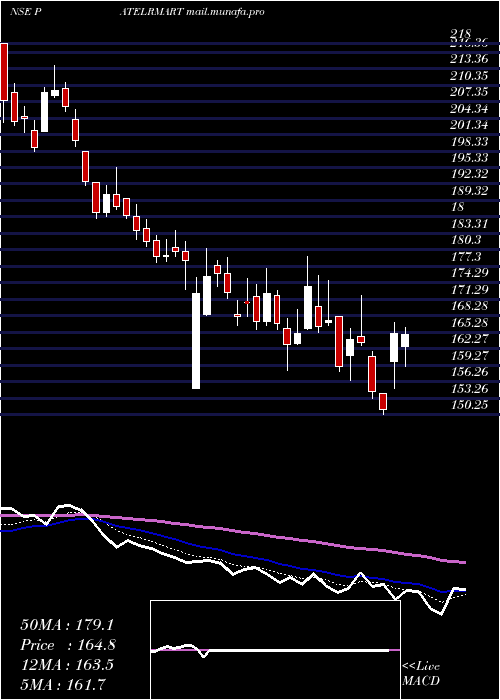The height and width of the screenshot is (700, 500).
Task: Click the 213.36 price axis label
Action: [469, 59]
